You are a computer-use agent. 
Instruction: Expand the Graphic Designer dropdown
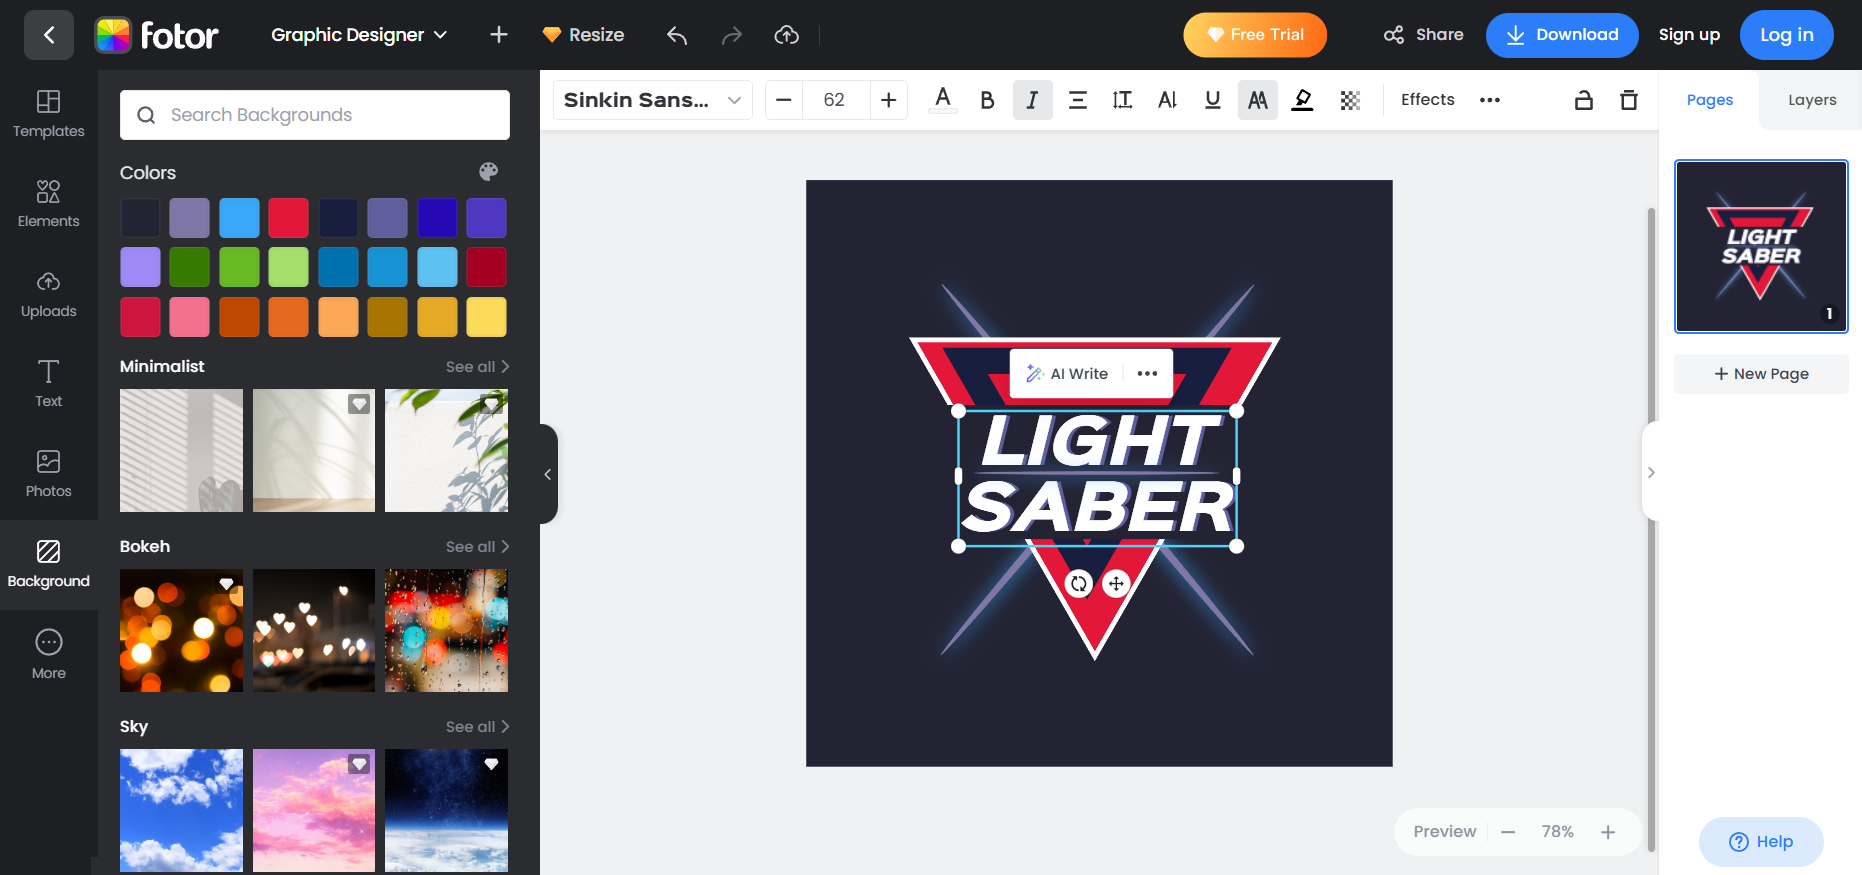click(x=358, y=35)
